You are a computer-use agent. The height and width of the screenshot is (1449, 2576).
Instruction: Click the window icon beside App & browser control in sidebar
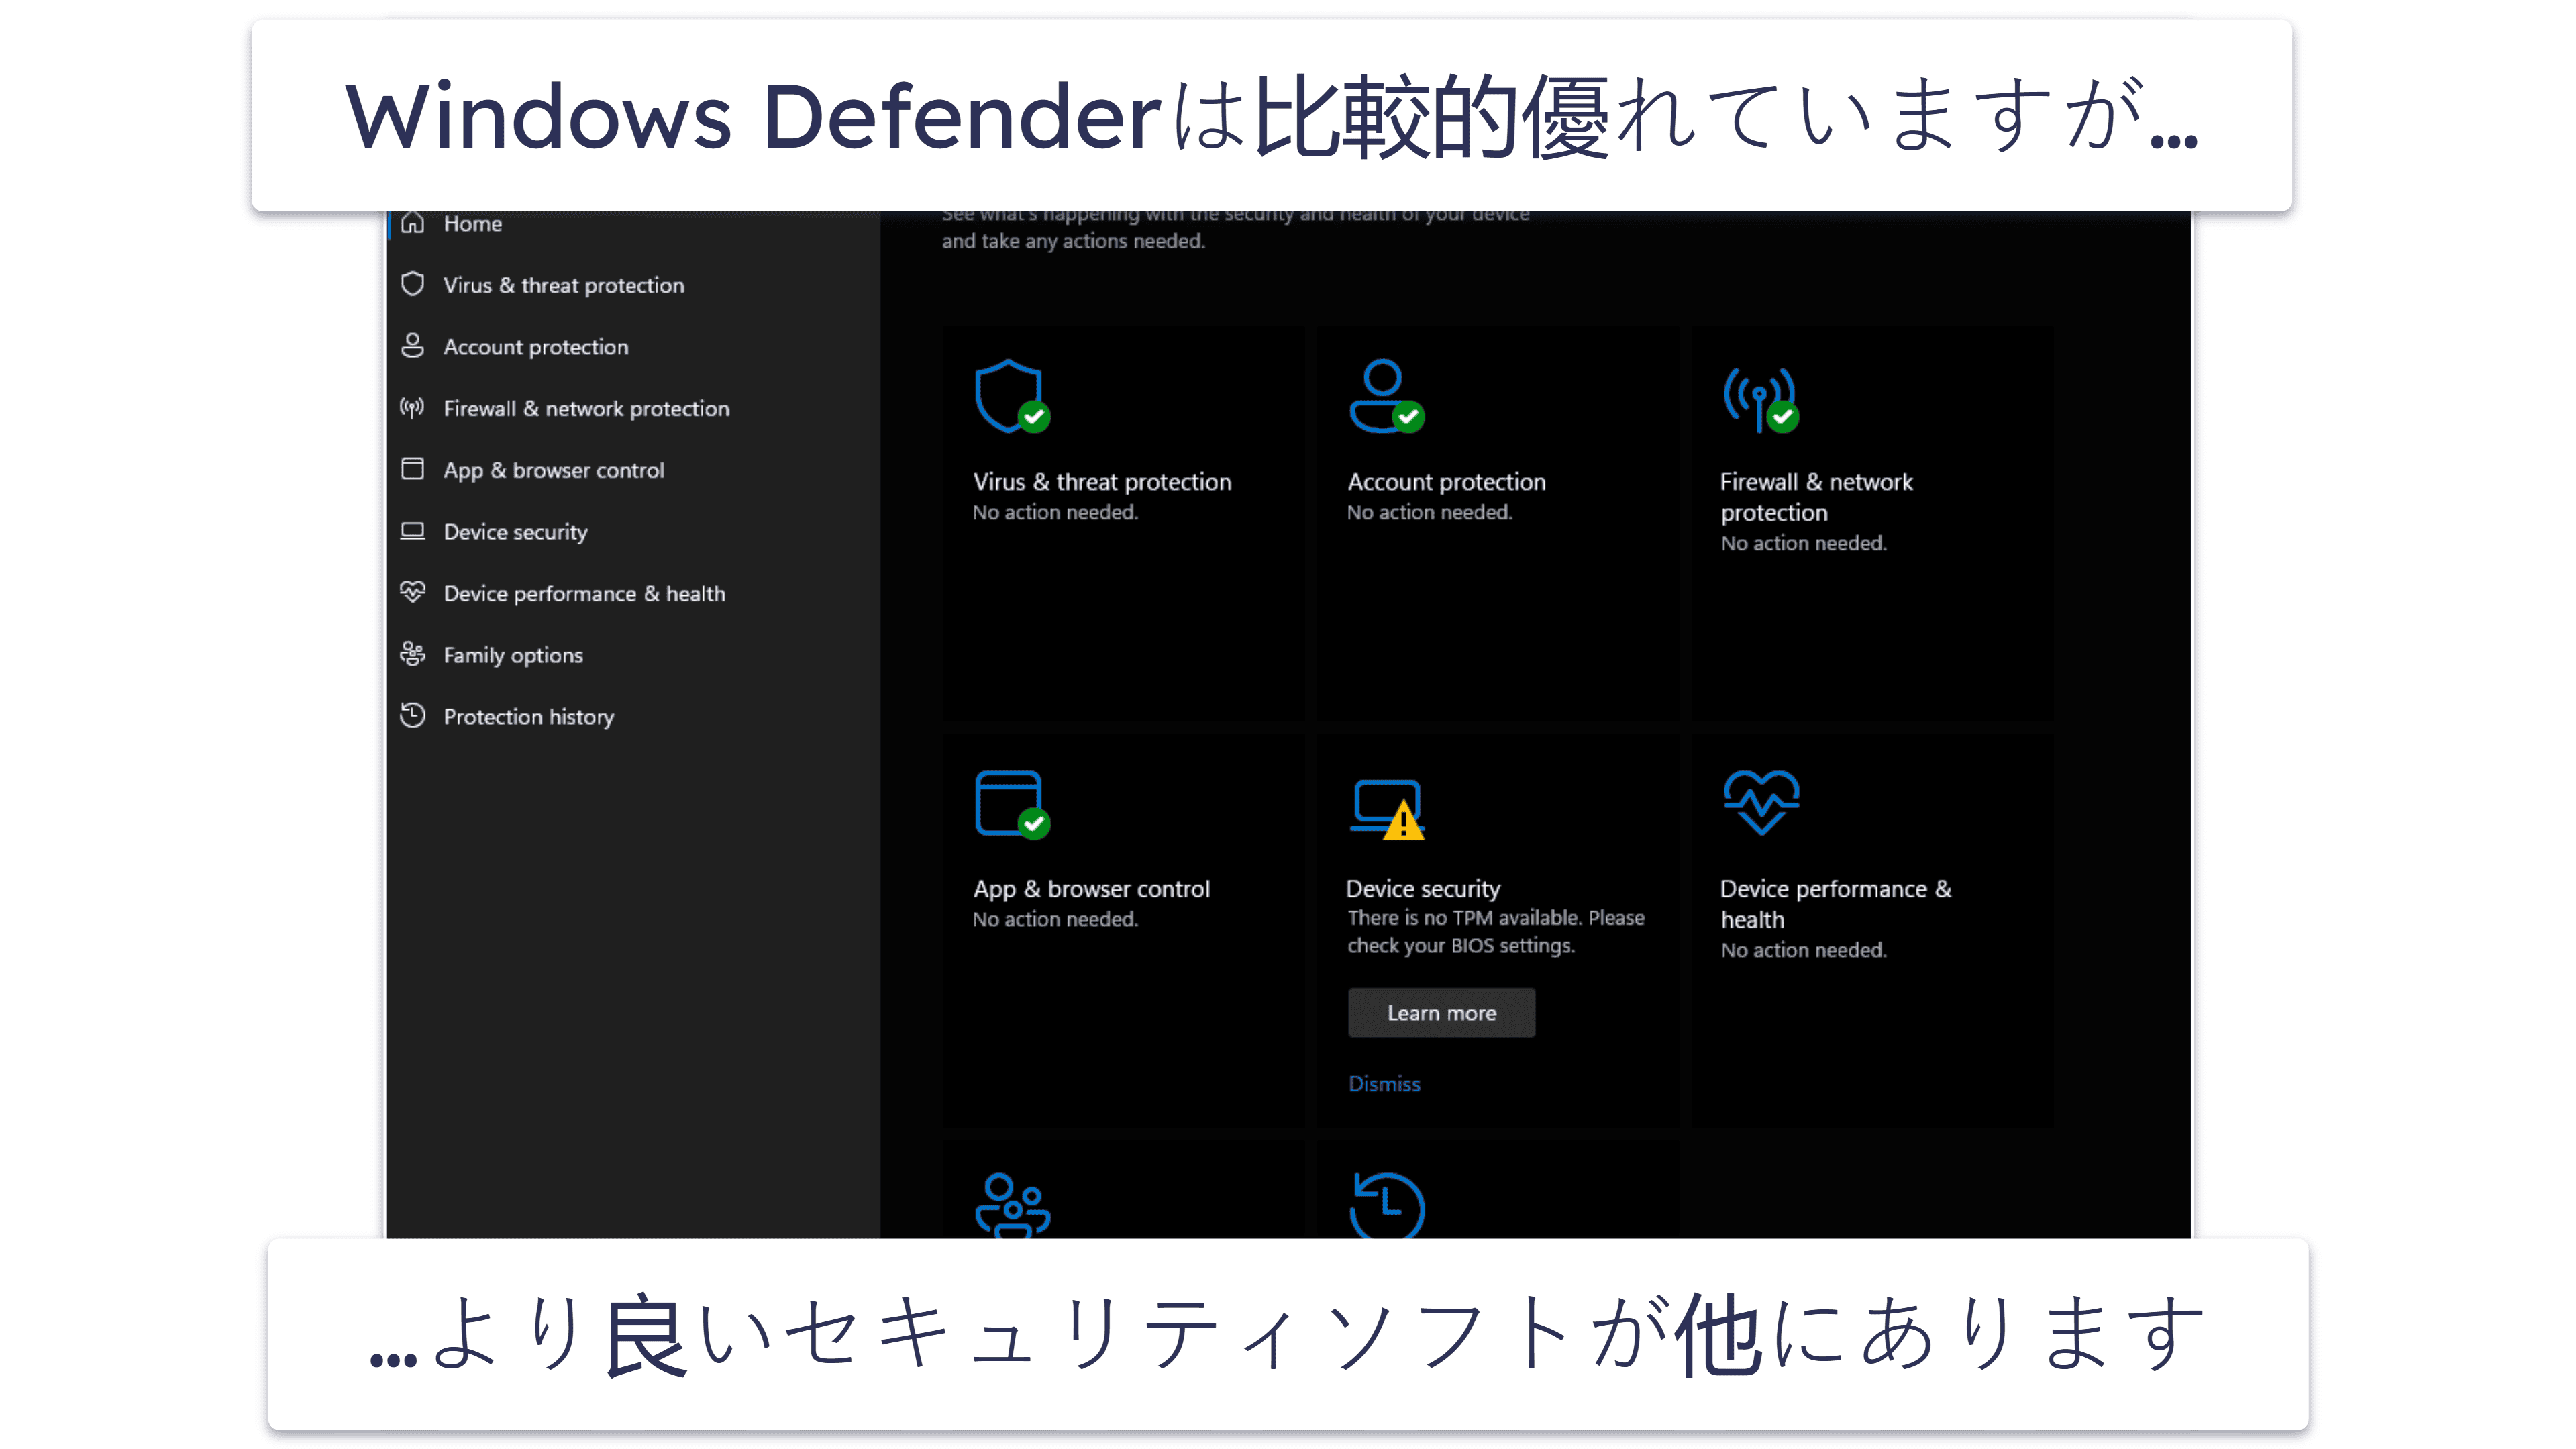click(412, 469)
